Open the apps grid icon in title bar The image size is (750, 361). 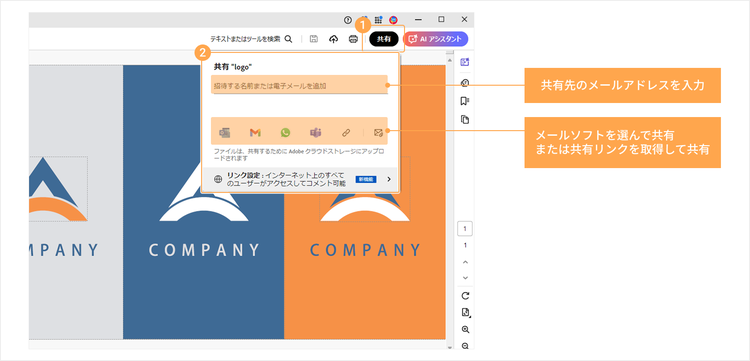(378, 20)
